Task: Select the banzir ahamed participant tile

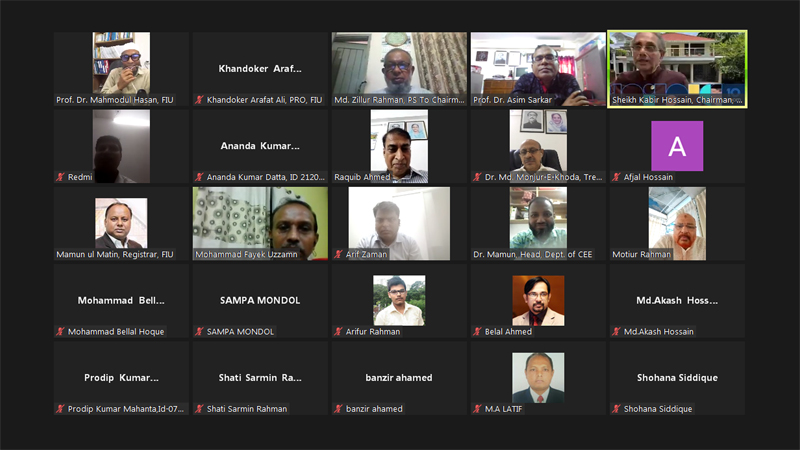Action: (x=399, y=378)
